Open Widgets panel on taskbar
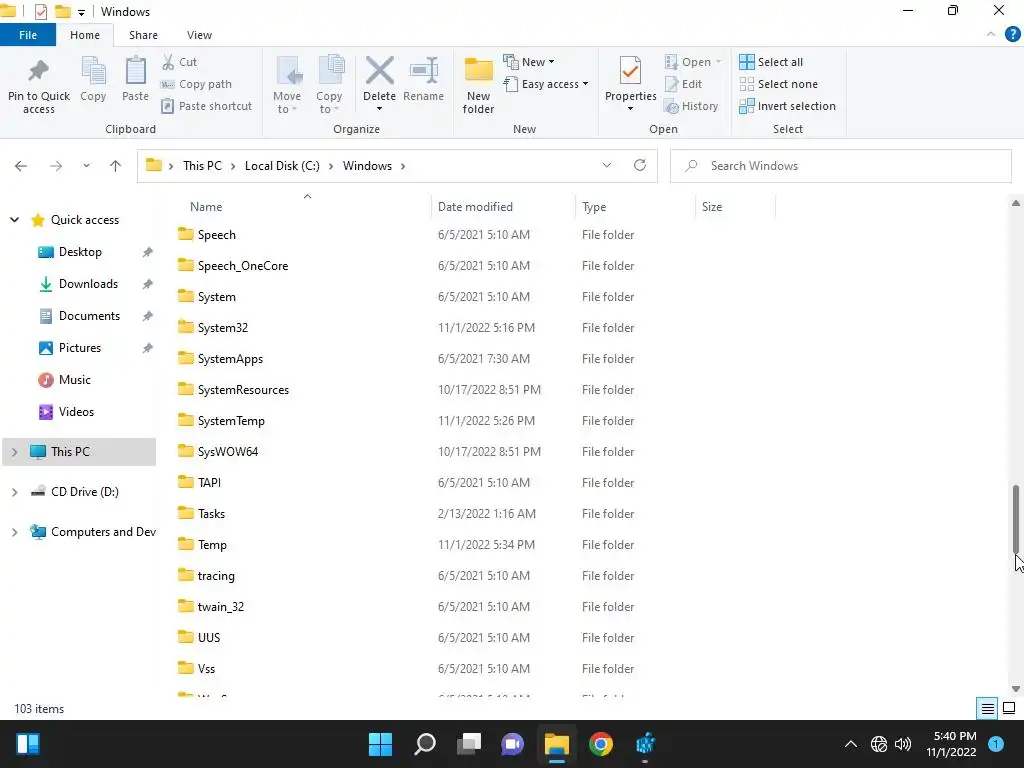This screenshot has width=1024, height=768. 28,744
